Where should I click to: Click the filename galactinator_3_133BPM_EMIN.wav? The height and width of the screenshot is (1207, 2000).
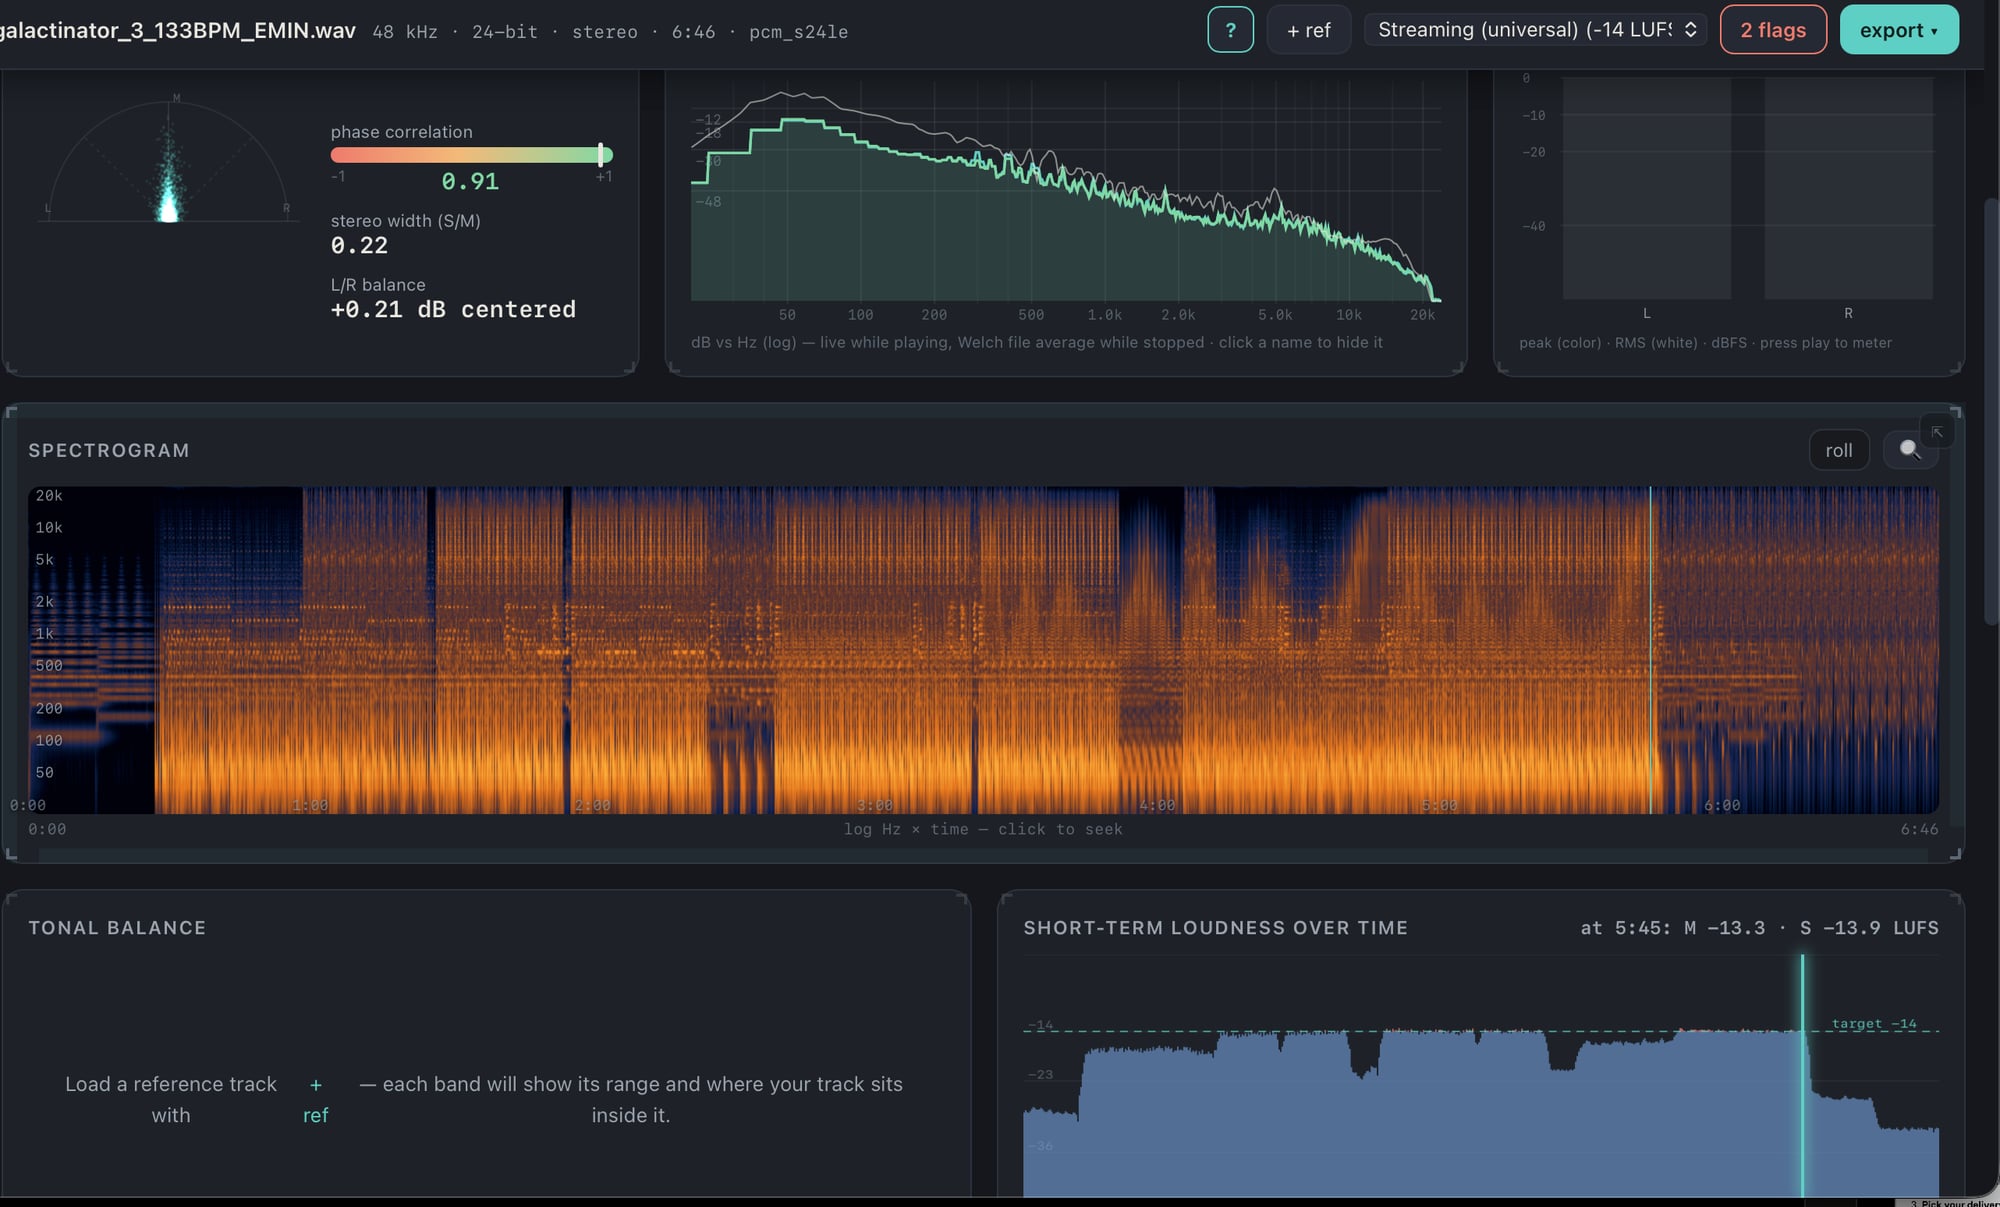pyautogui.click(x=178, y=30)
